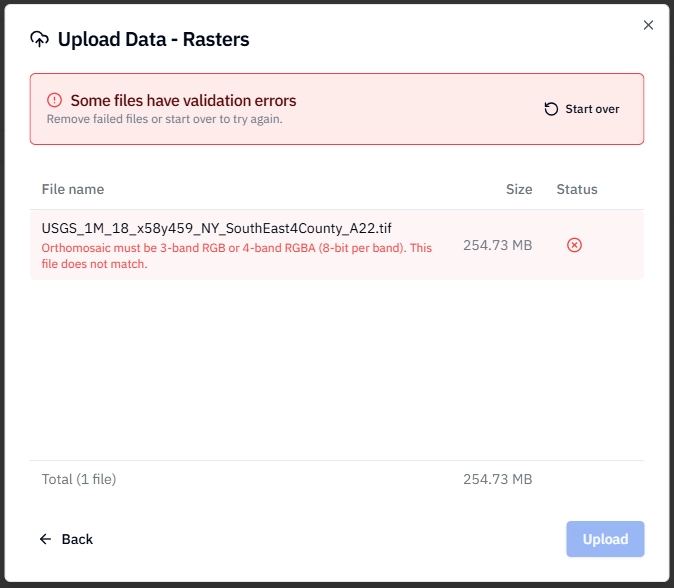This screenshot has width=674, height=588.
Task: Go back using the Back label
Action: [x=77, y=539]
